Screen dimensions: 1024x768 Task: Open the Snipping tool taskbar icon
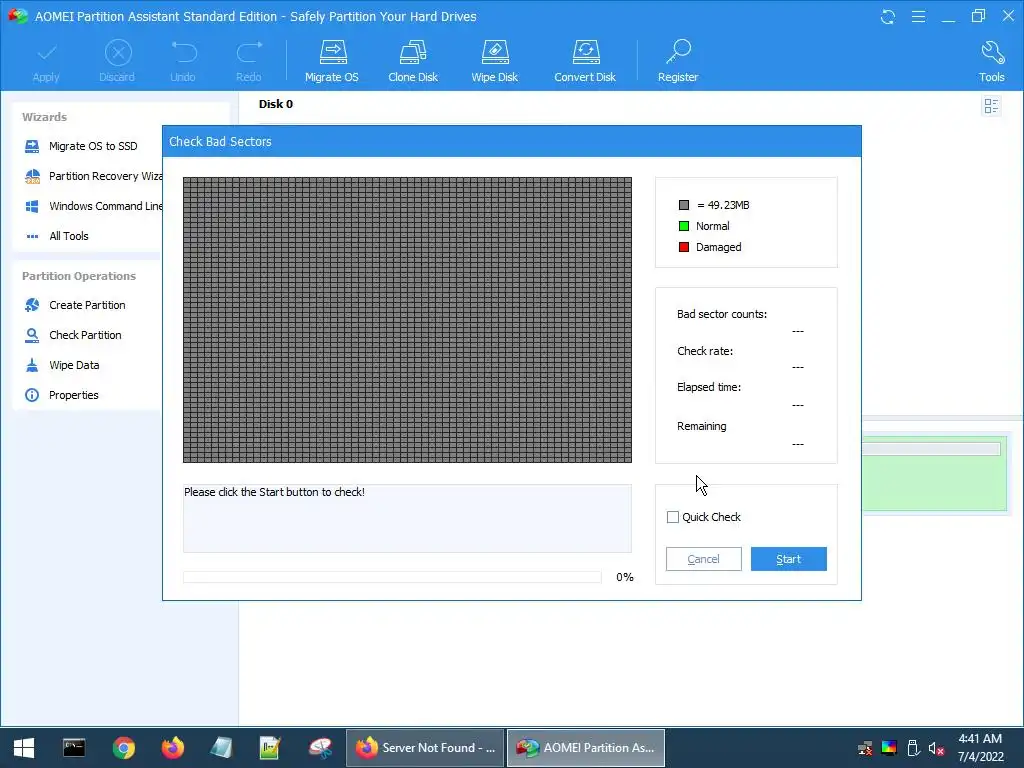point(320,748)
